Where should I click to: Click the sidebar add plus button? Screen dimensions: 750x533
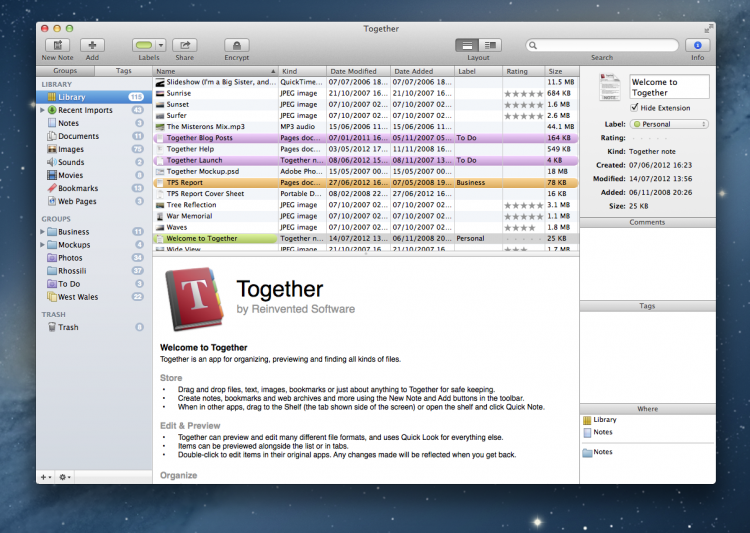pyautogui.click(x=45, y=477)
